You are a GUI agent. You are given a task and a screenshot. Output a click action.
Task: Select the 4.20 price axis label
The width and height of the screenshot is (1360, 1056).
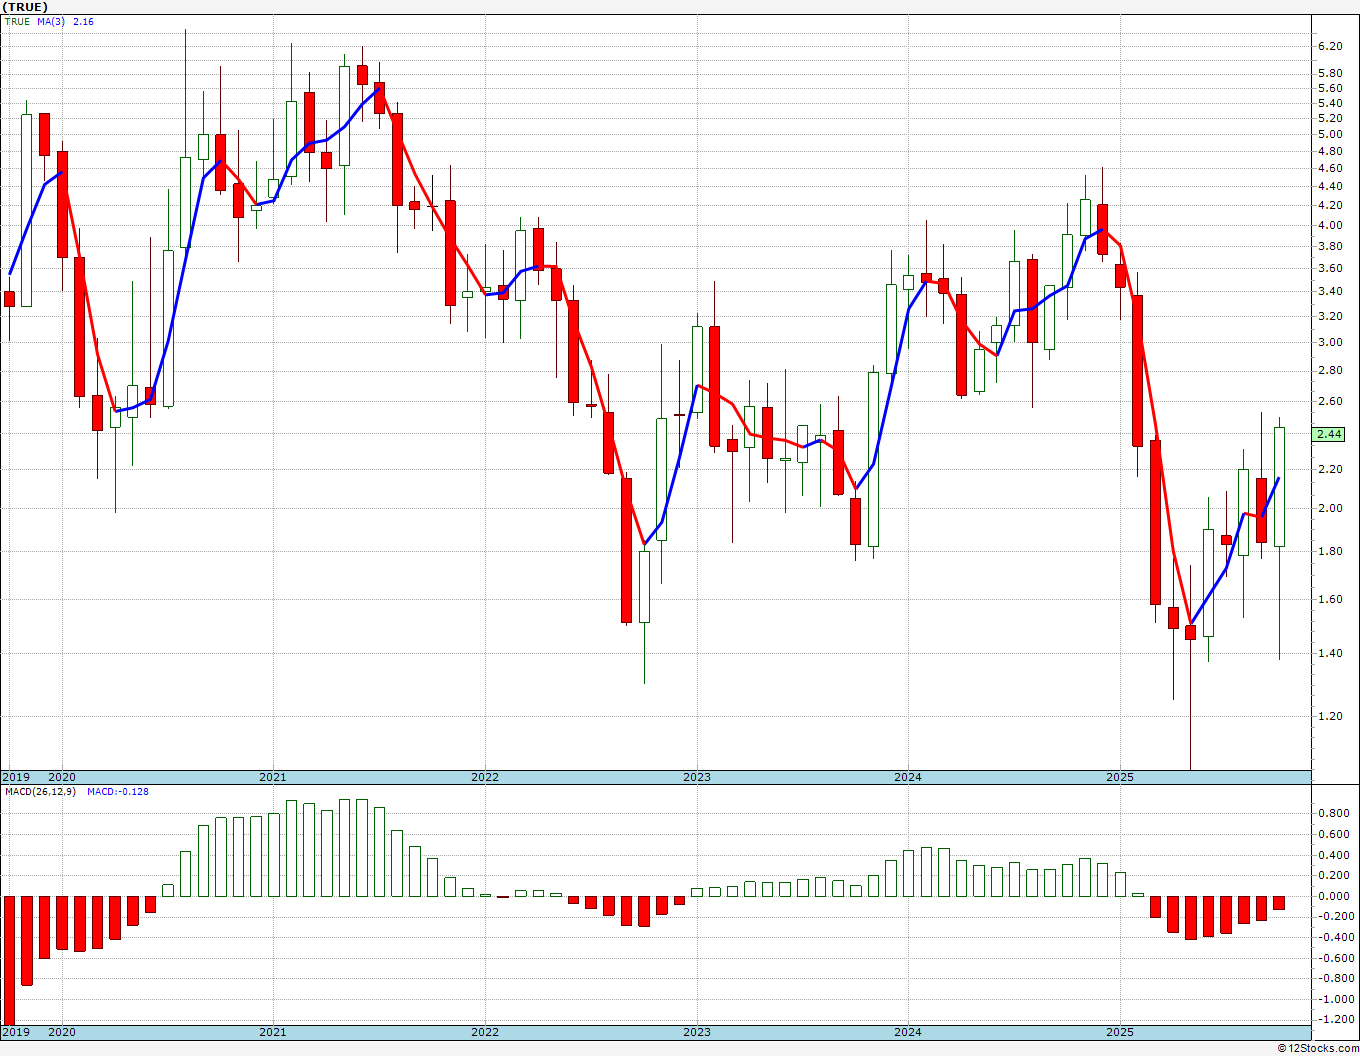(1330, 205)
